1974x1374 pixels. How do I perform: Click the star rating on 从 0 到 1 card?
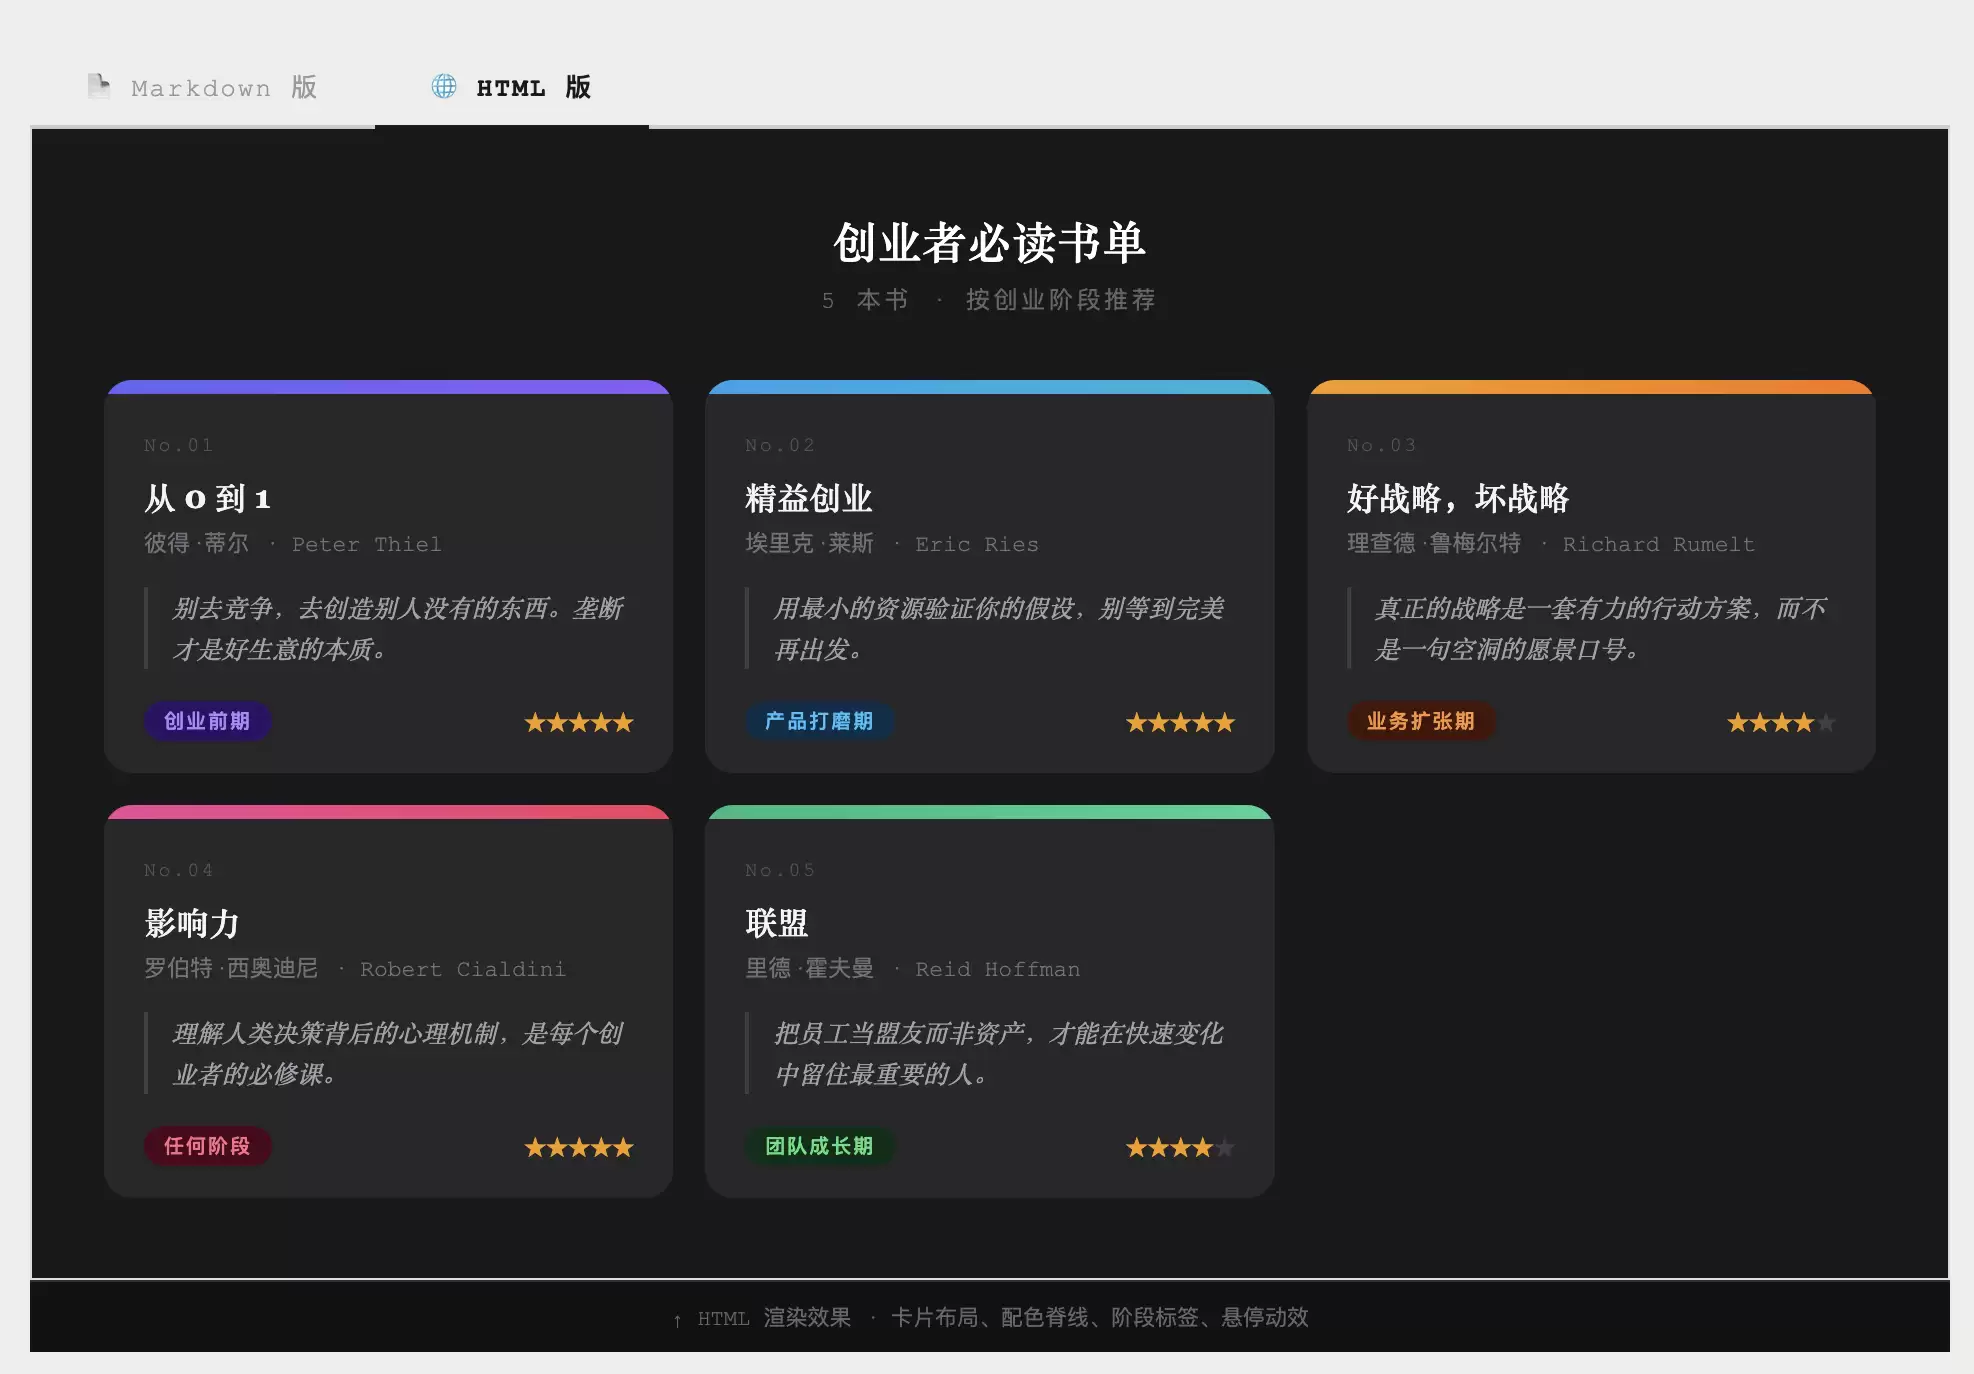[579, 722]
